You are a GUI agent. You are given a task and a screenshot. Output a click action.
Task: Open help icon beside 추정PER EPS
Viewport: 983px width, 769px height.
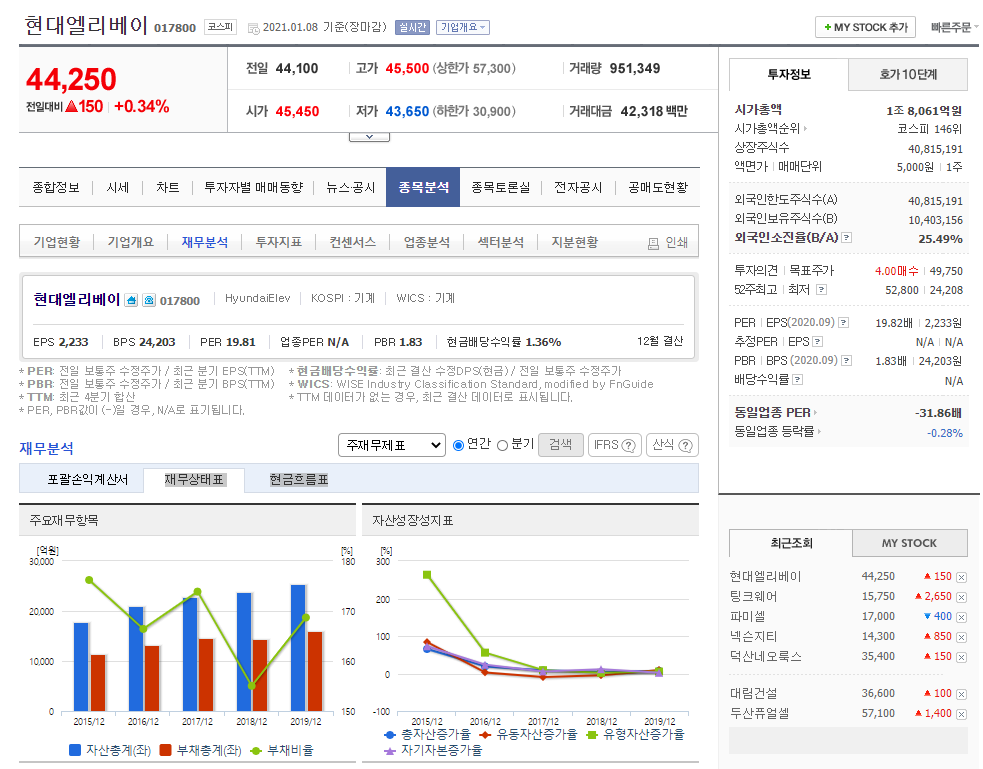click(x=817, y=342)
